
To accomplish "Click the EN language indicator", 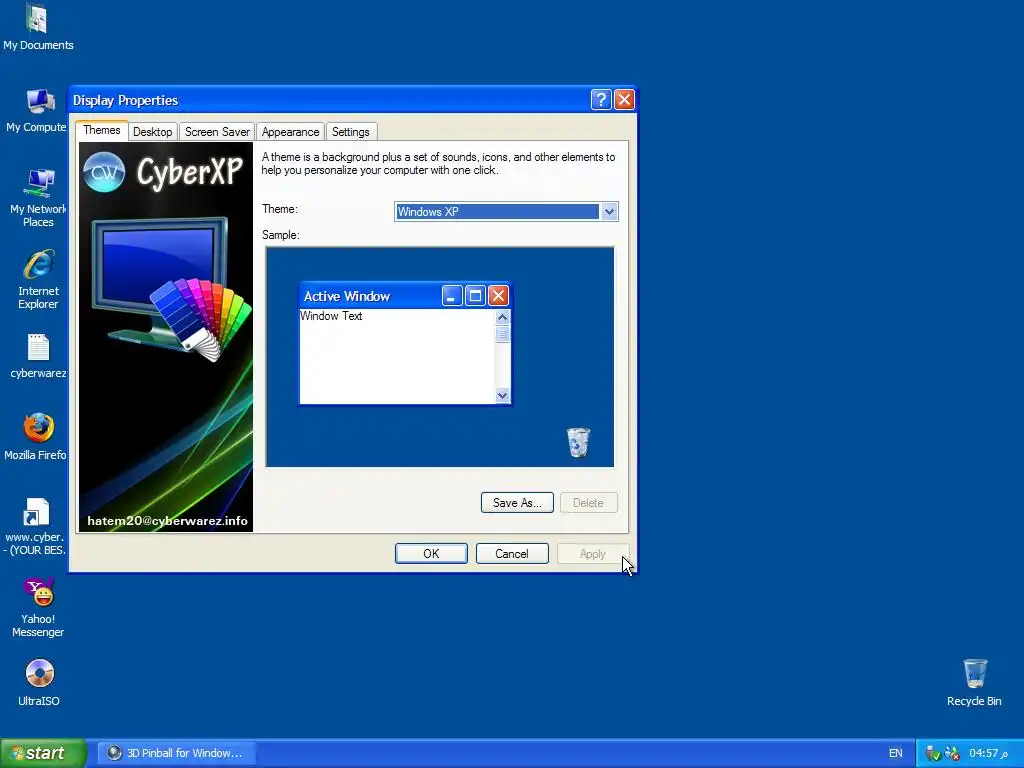I will pos(895,753).
